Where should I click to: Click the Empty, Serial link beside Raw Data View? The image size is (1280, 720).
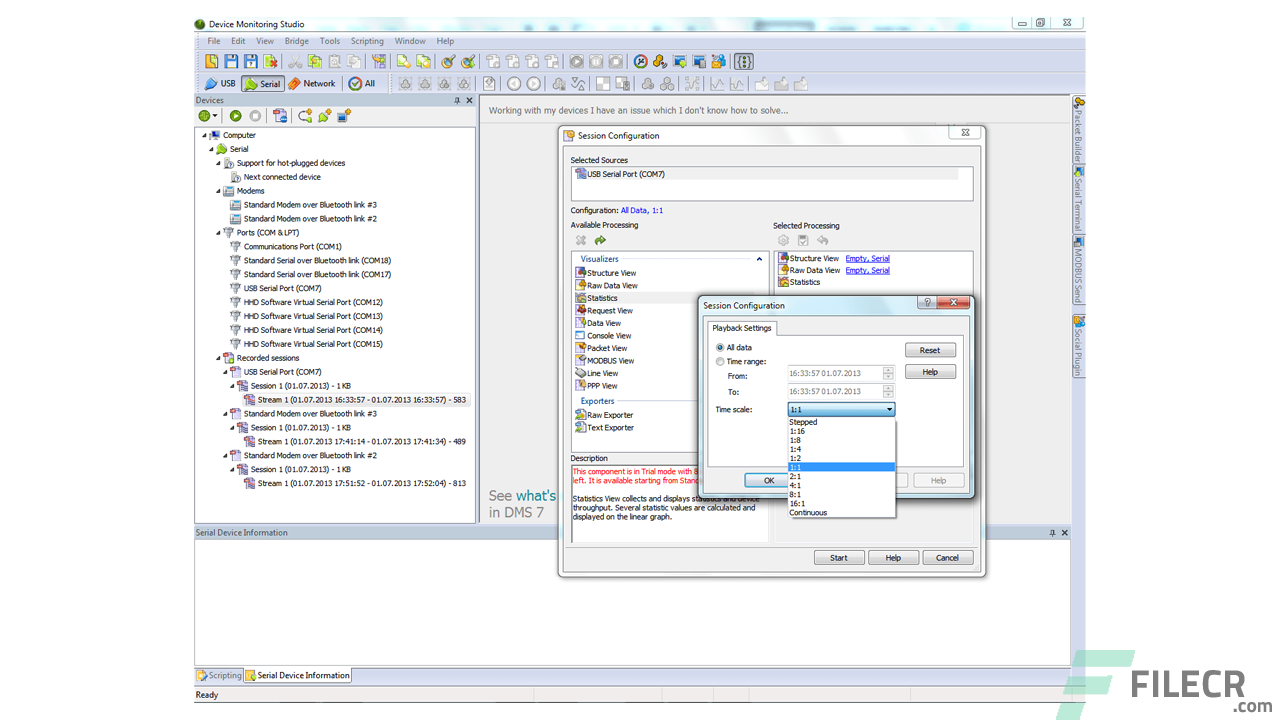pos(867,270)
